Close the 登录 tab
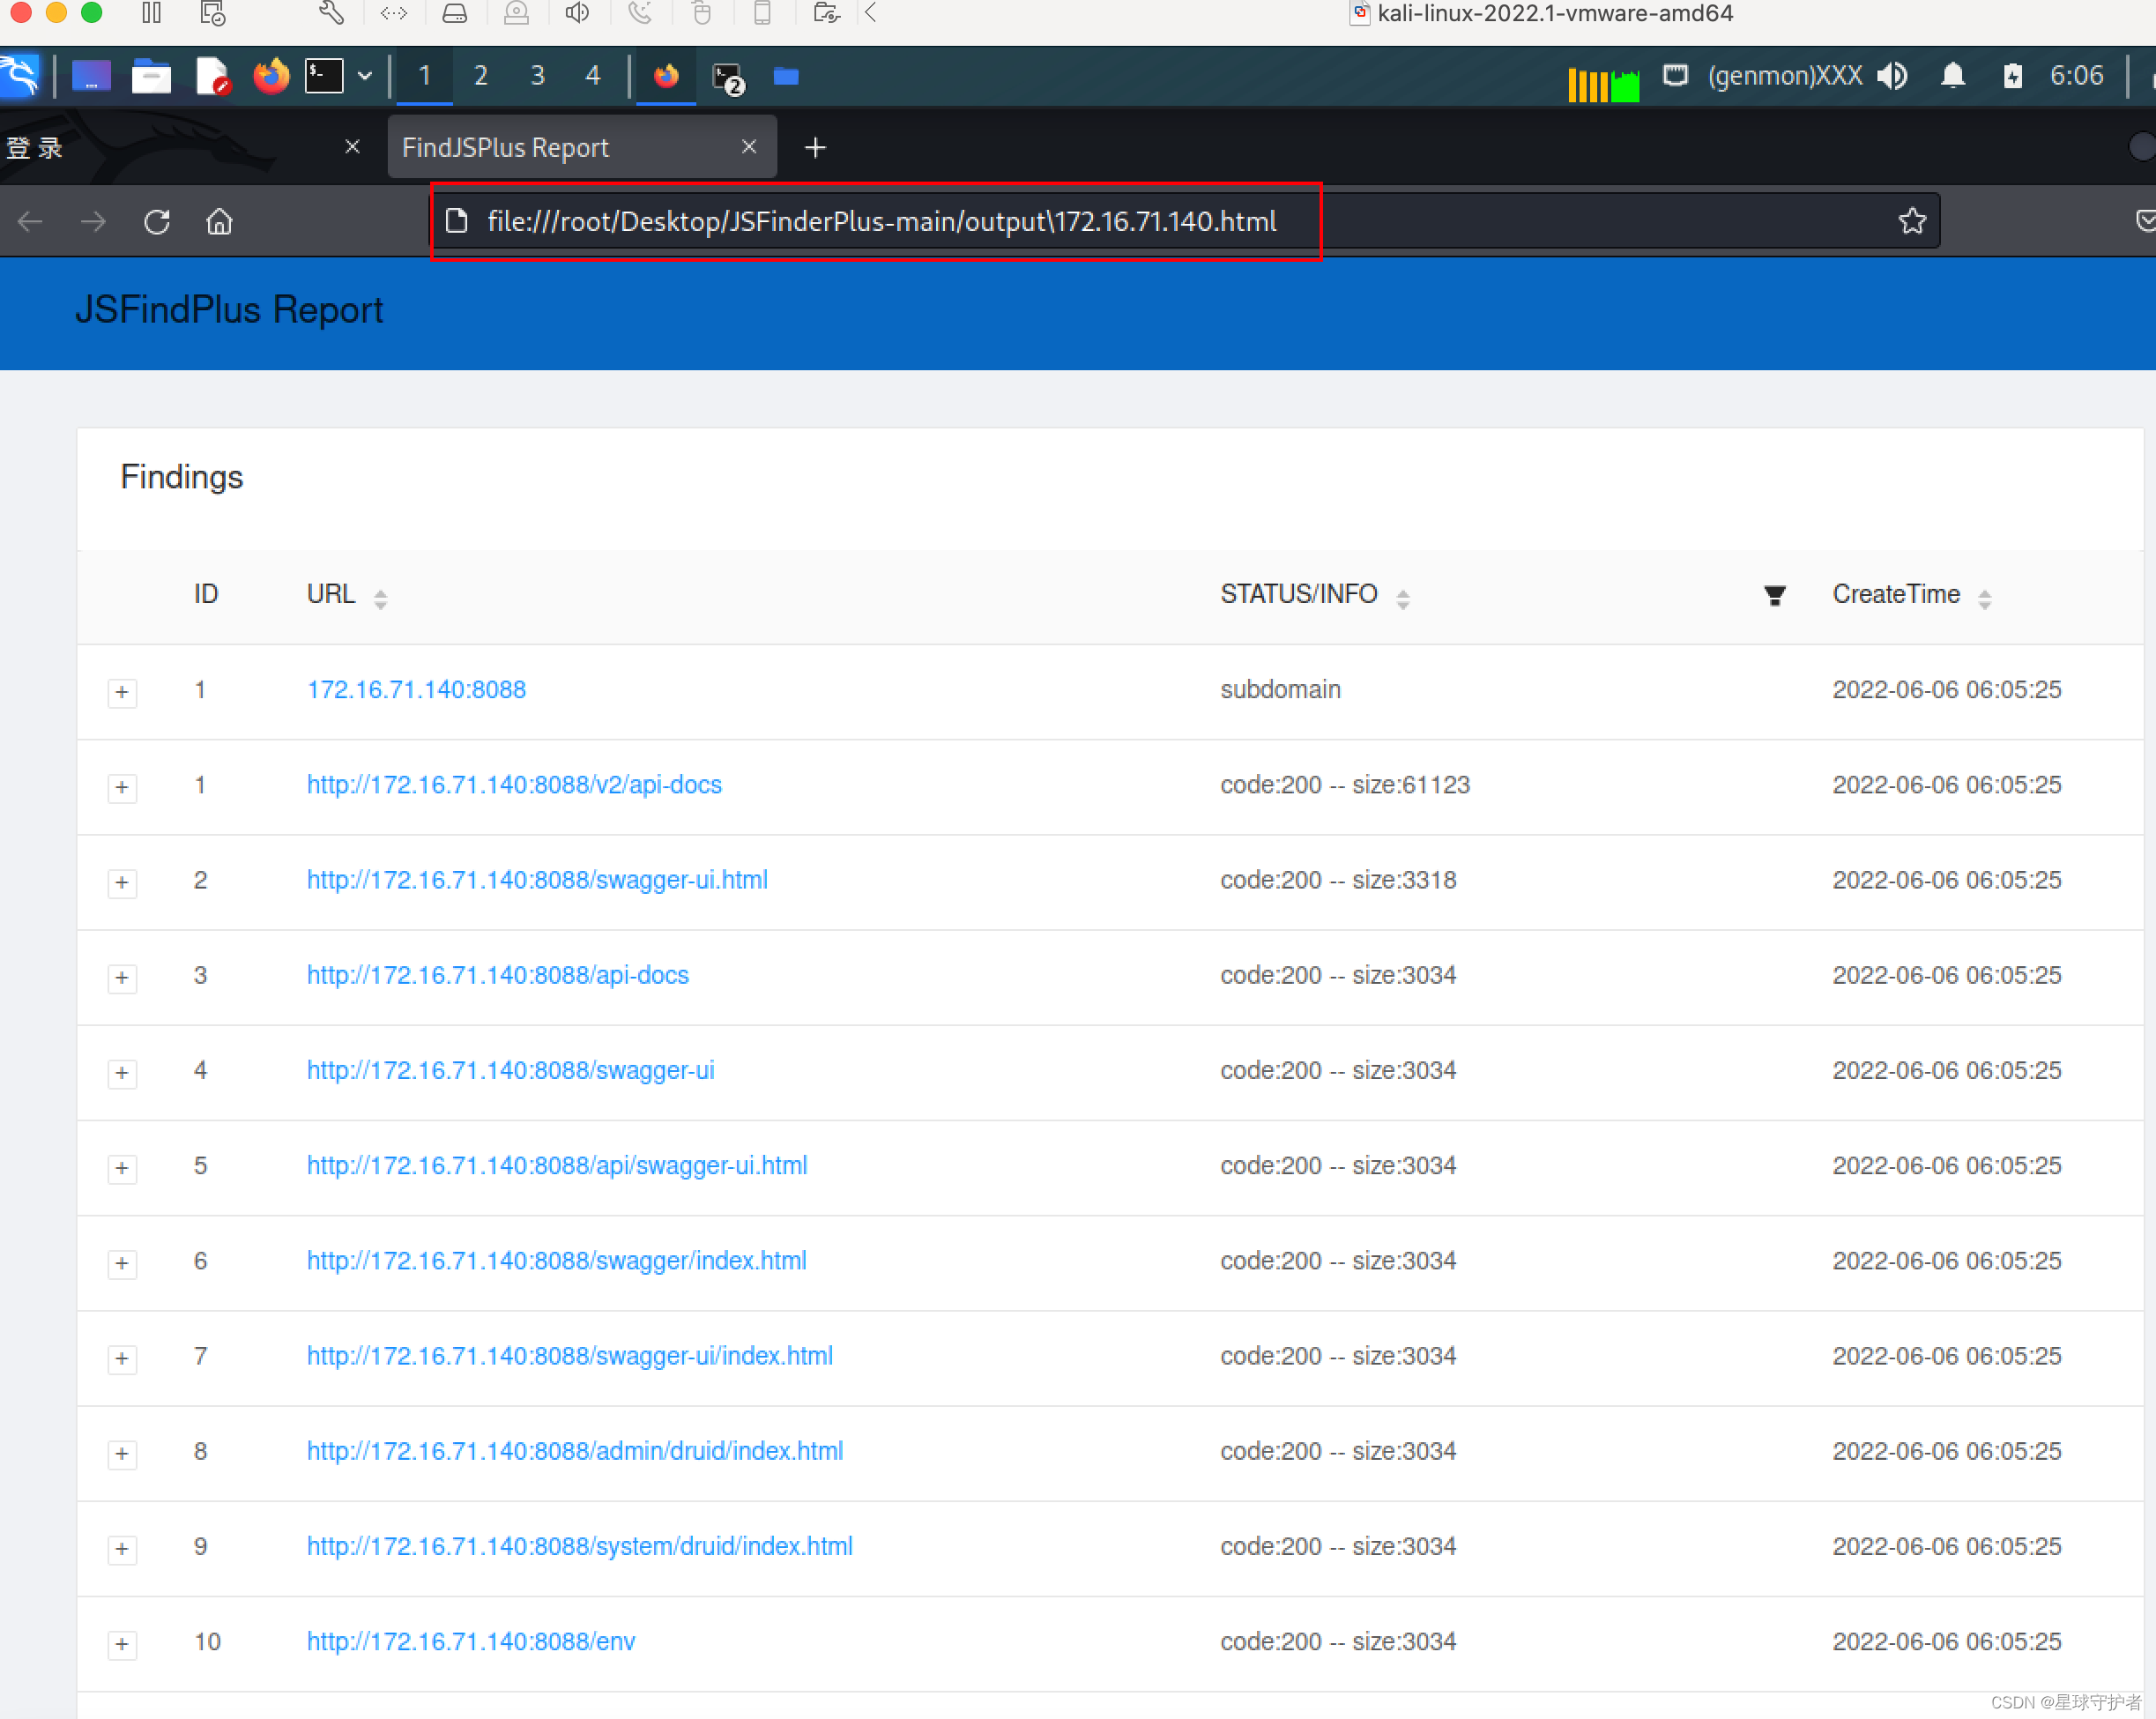The height and width of the screenshot is (1719, 2156). [x=352, y=147]
